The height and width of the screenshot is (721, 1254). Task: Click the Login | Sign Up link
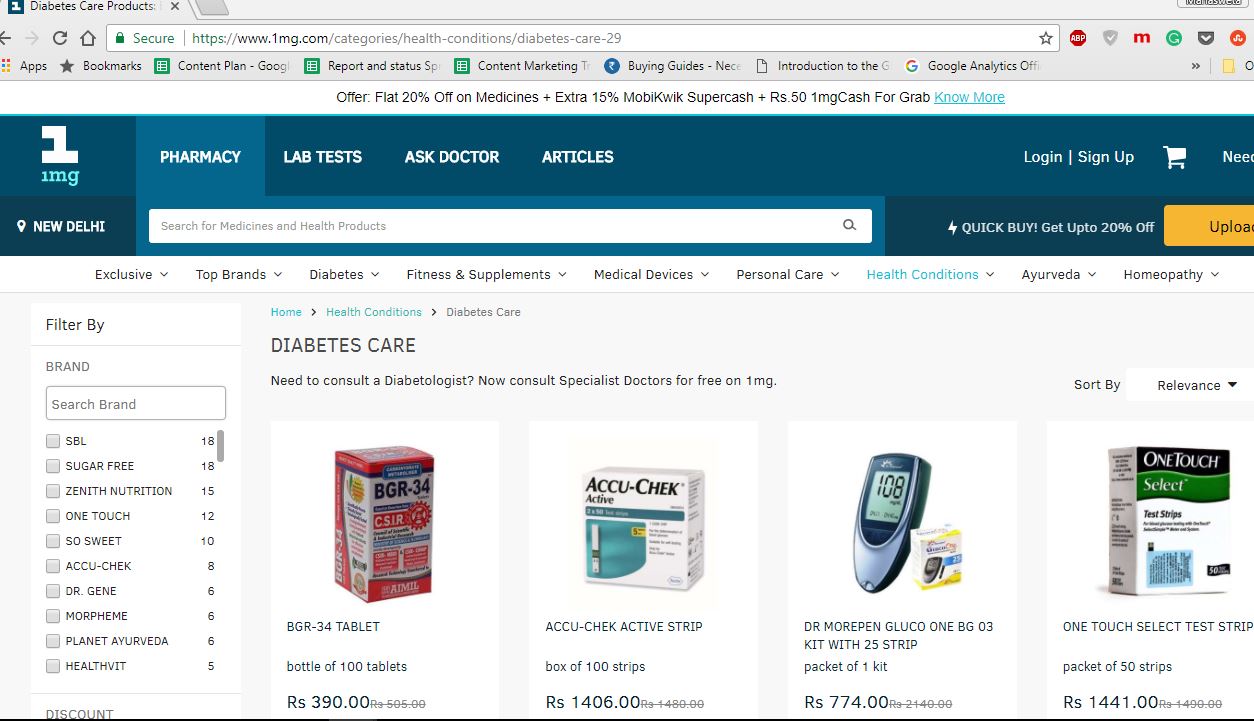(1078, 157)
